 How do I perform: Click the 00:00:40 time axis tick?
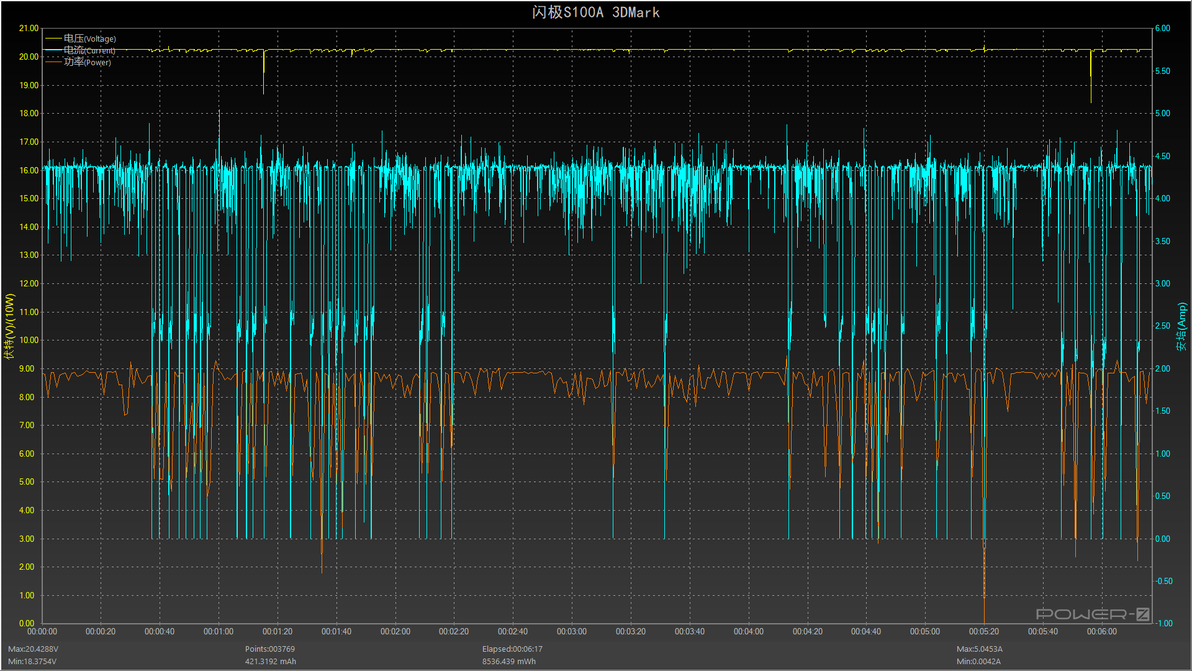click(160, 631)
